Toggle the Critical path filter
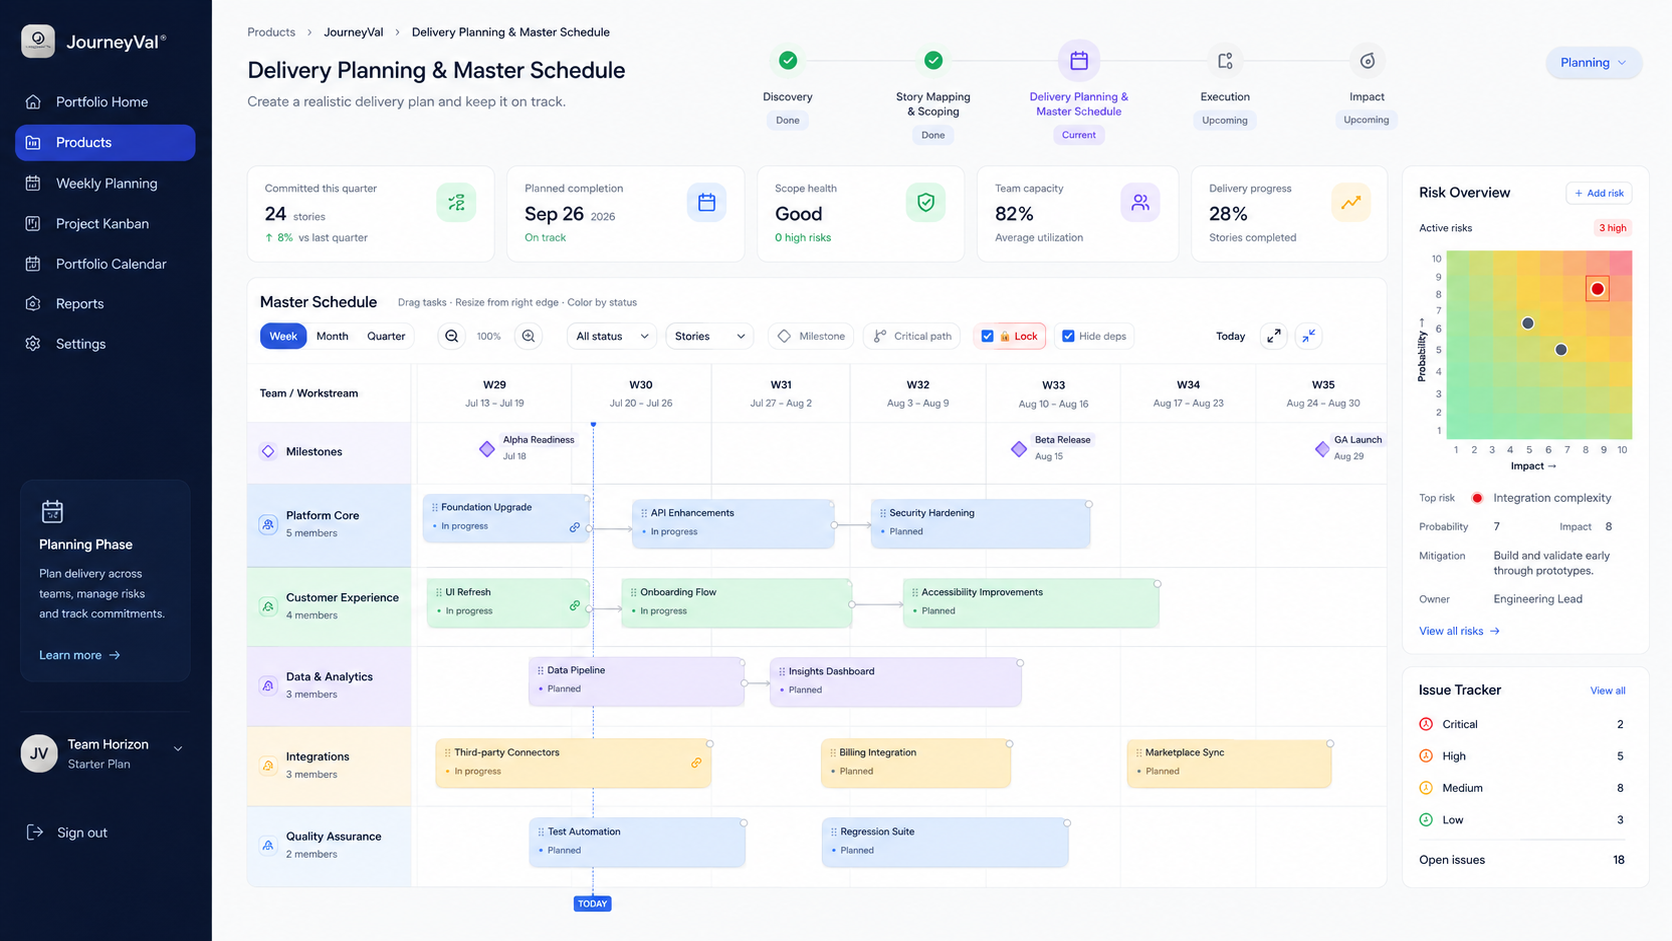The width and height of the screenshot is (1672, 941). coord(912,336)
